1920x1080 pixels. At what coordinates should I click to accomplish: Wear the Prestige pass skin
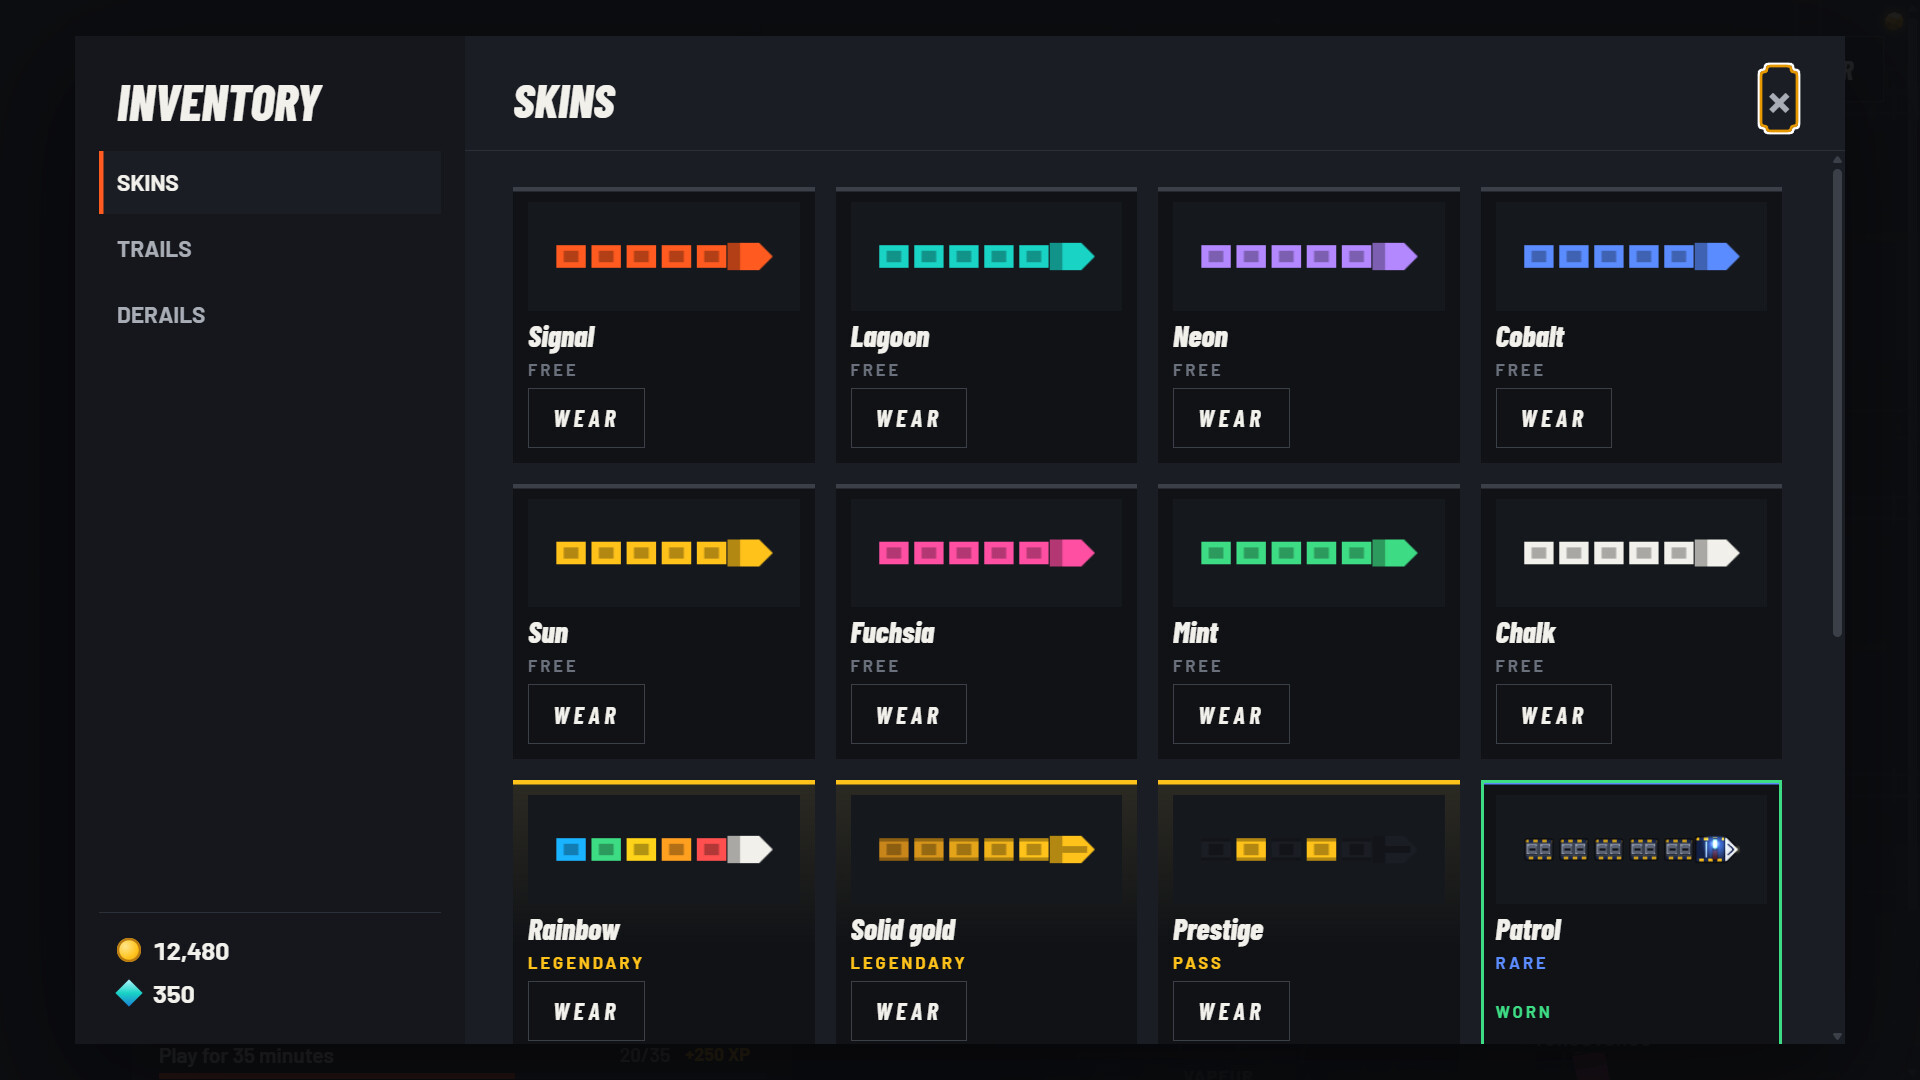[x=1231, y=1011]
